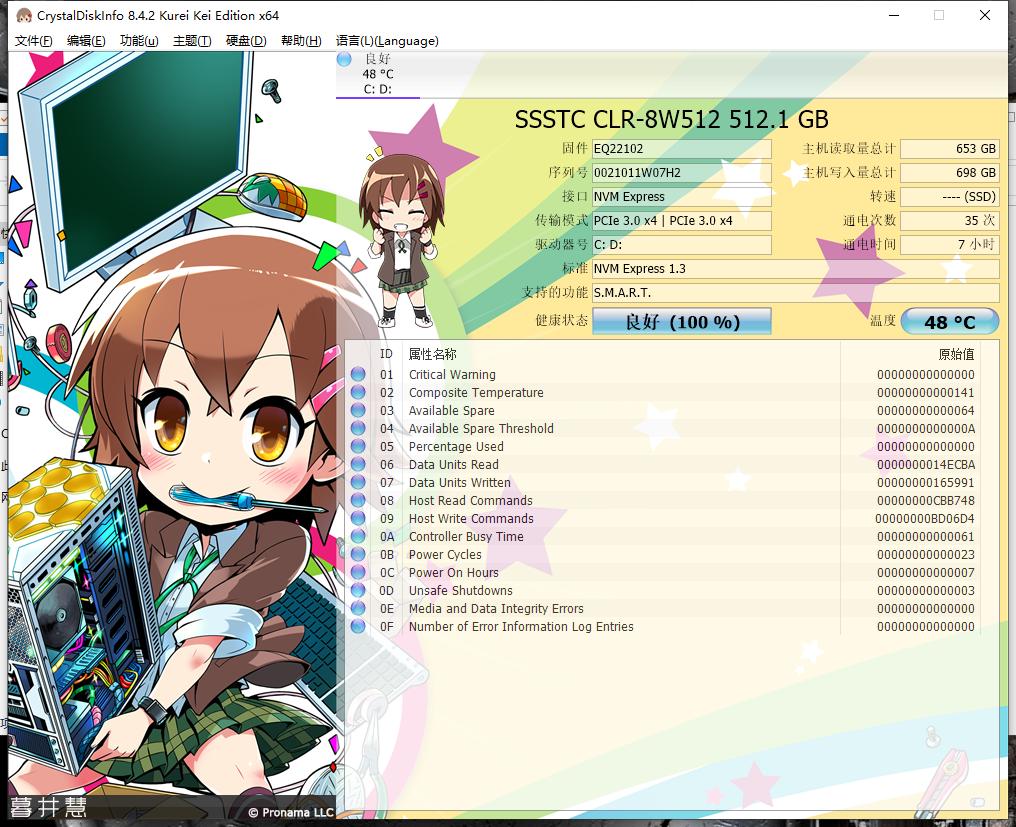Screen dimensions: 1016x827
Task: Select the C: D: disk tab
Action: (377, 89)
